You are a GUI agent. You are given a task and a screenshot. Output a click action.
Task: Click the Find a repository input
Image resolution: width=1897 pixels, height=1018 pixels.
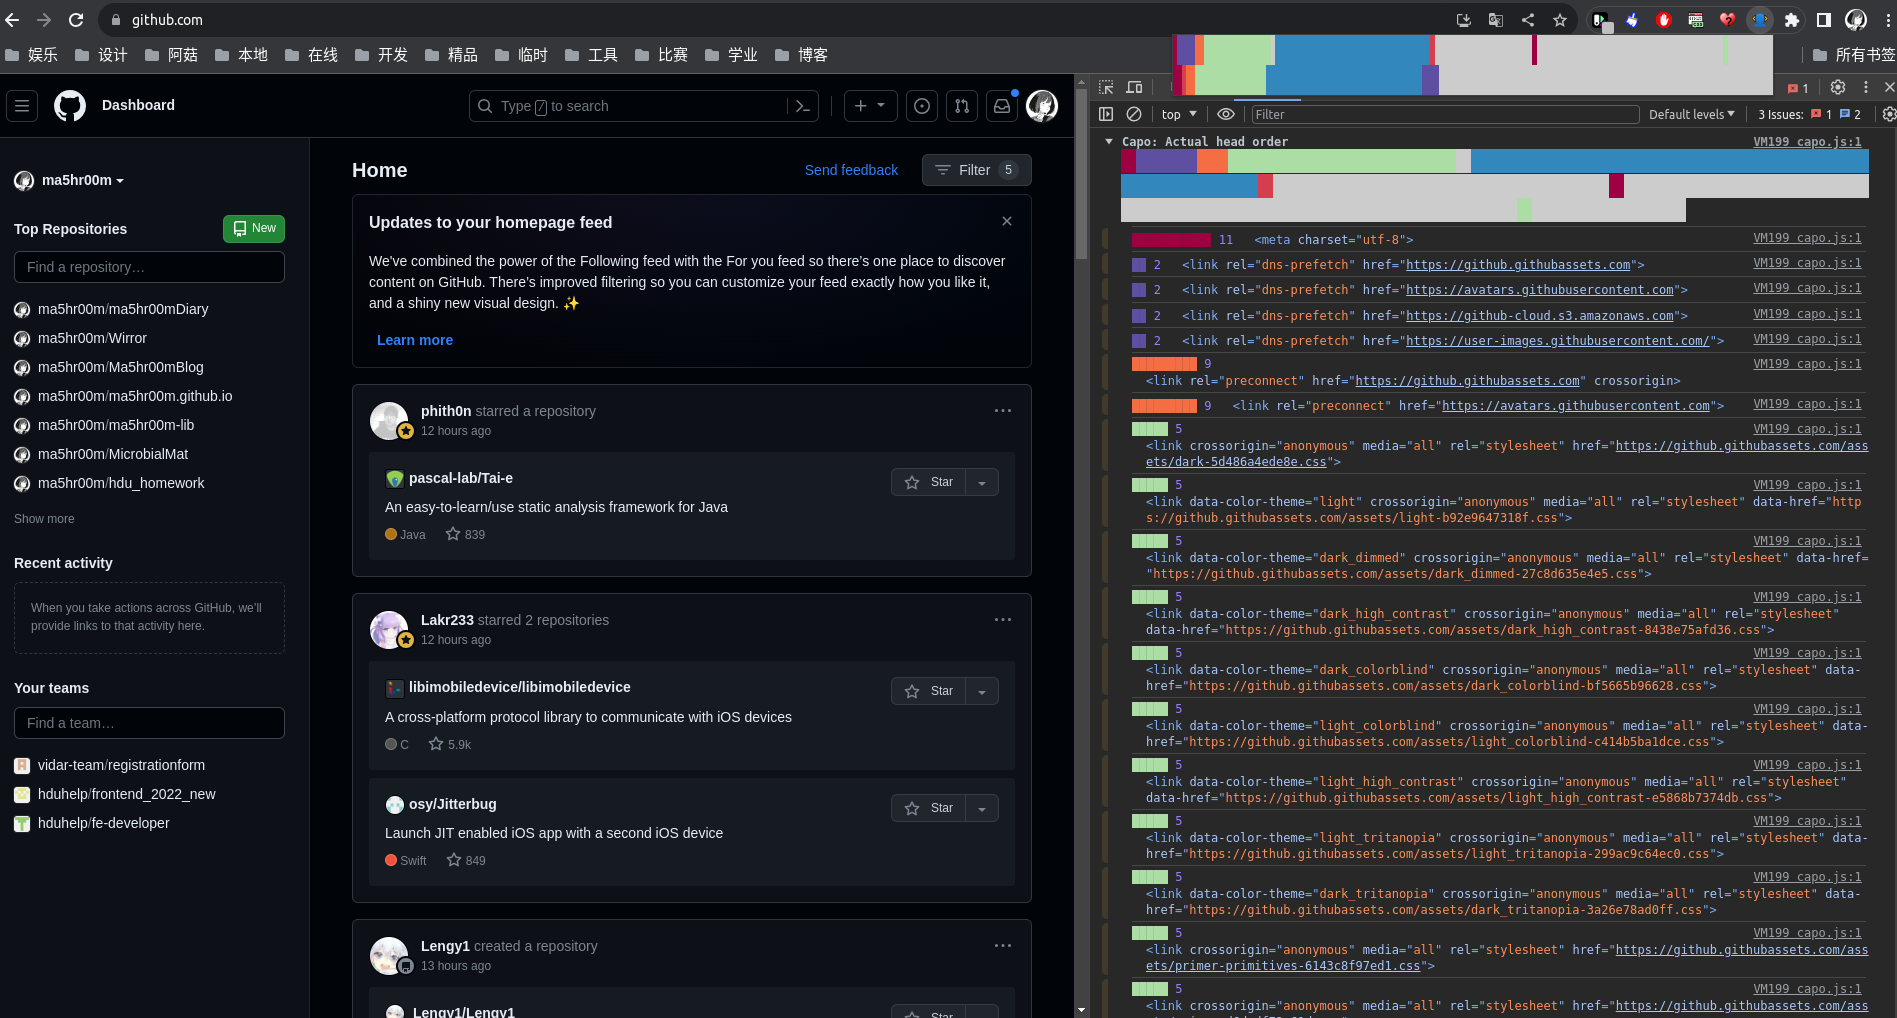(x=149, y=267)
